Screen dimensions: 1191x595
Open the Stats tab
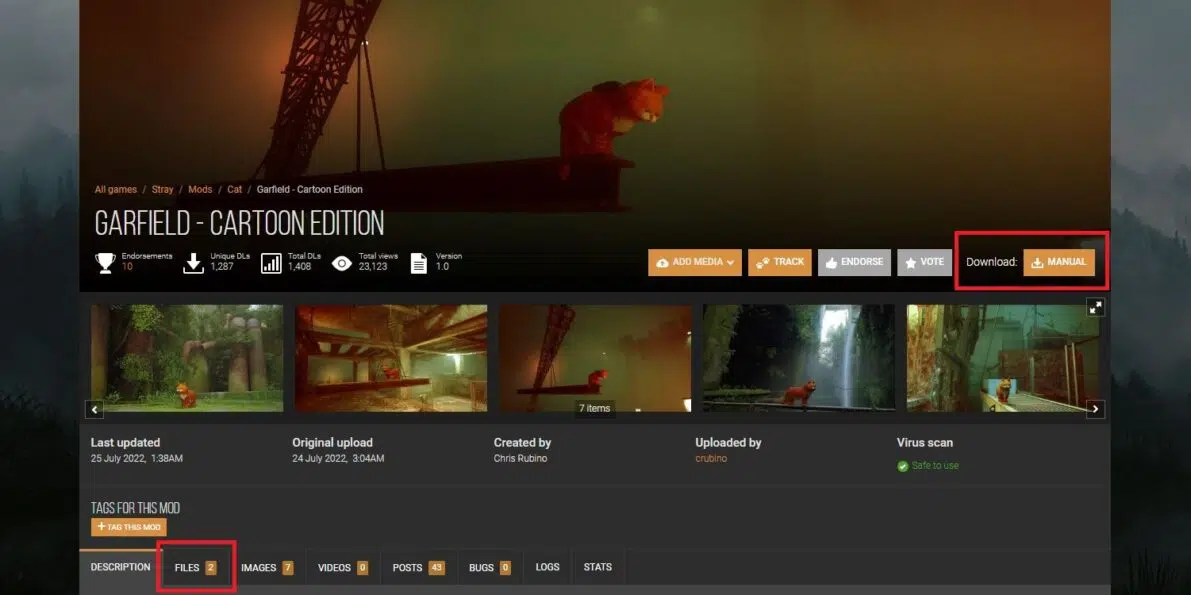coord(598,568)
